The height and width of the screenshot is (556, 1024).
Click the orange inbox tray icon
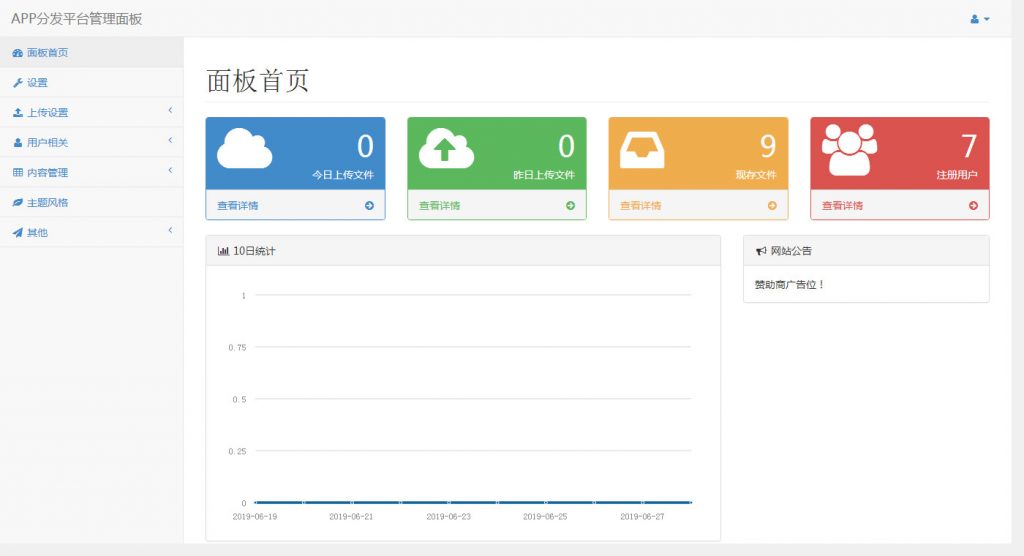click(642, 150)
